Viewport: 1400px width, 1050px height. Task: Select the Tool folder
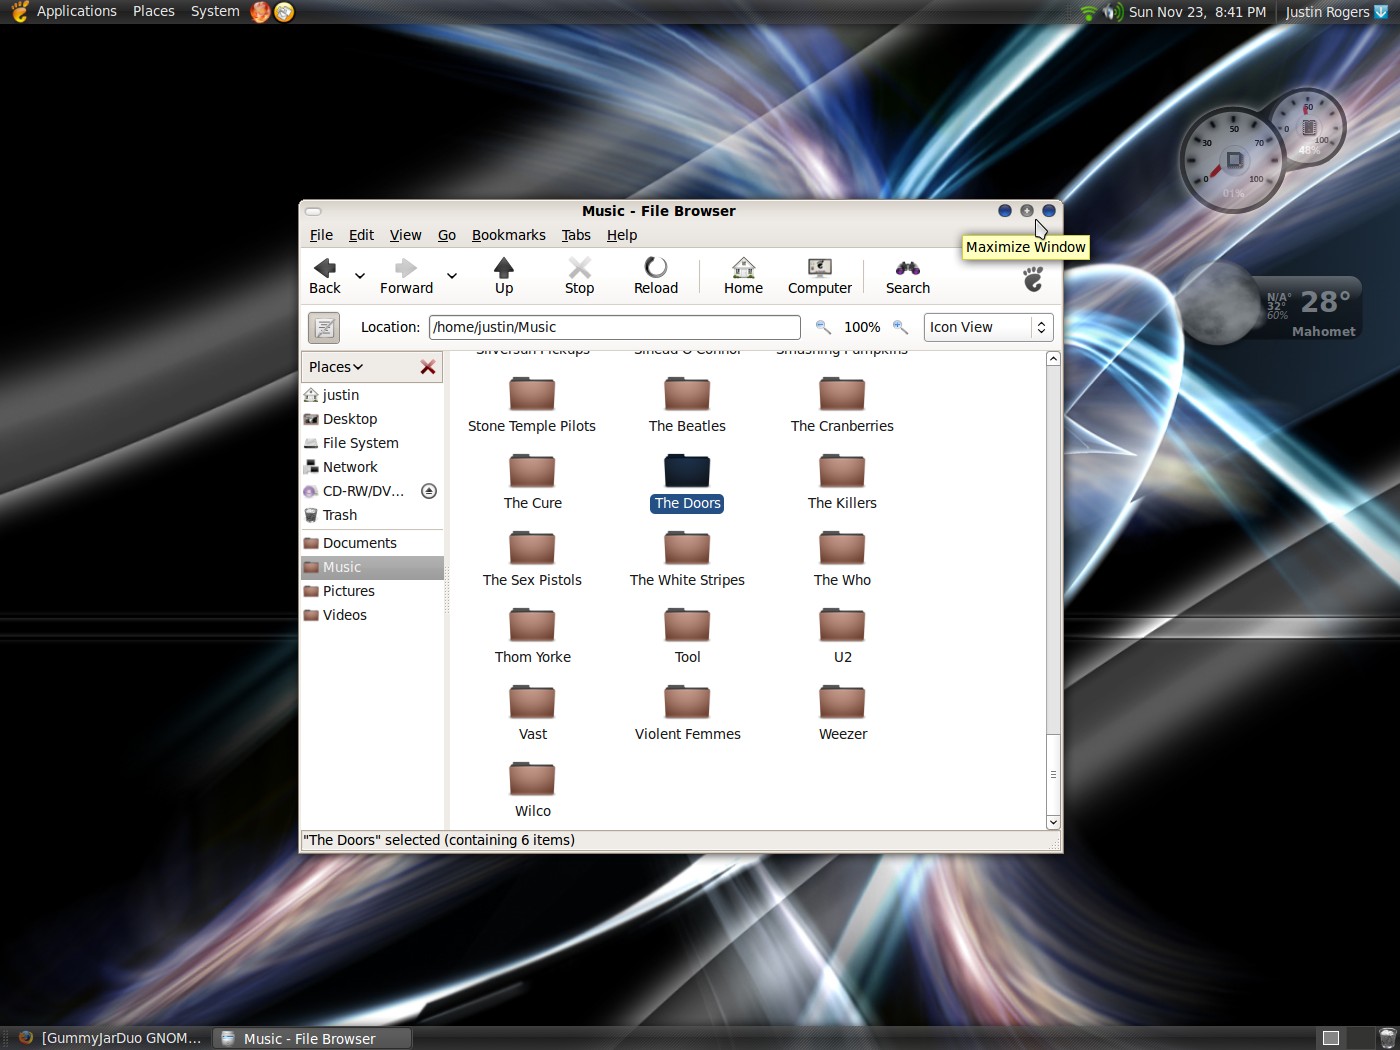[687, 636]
